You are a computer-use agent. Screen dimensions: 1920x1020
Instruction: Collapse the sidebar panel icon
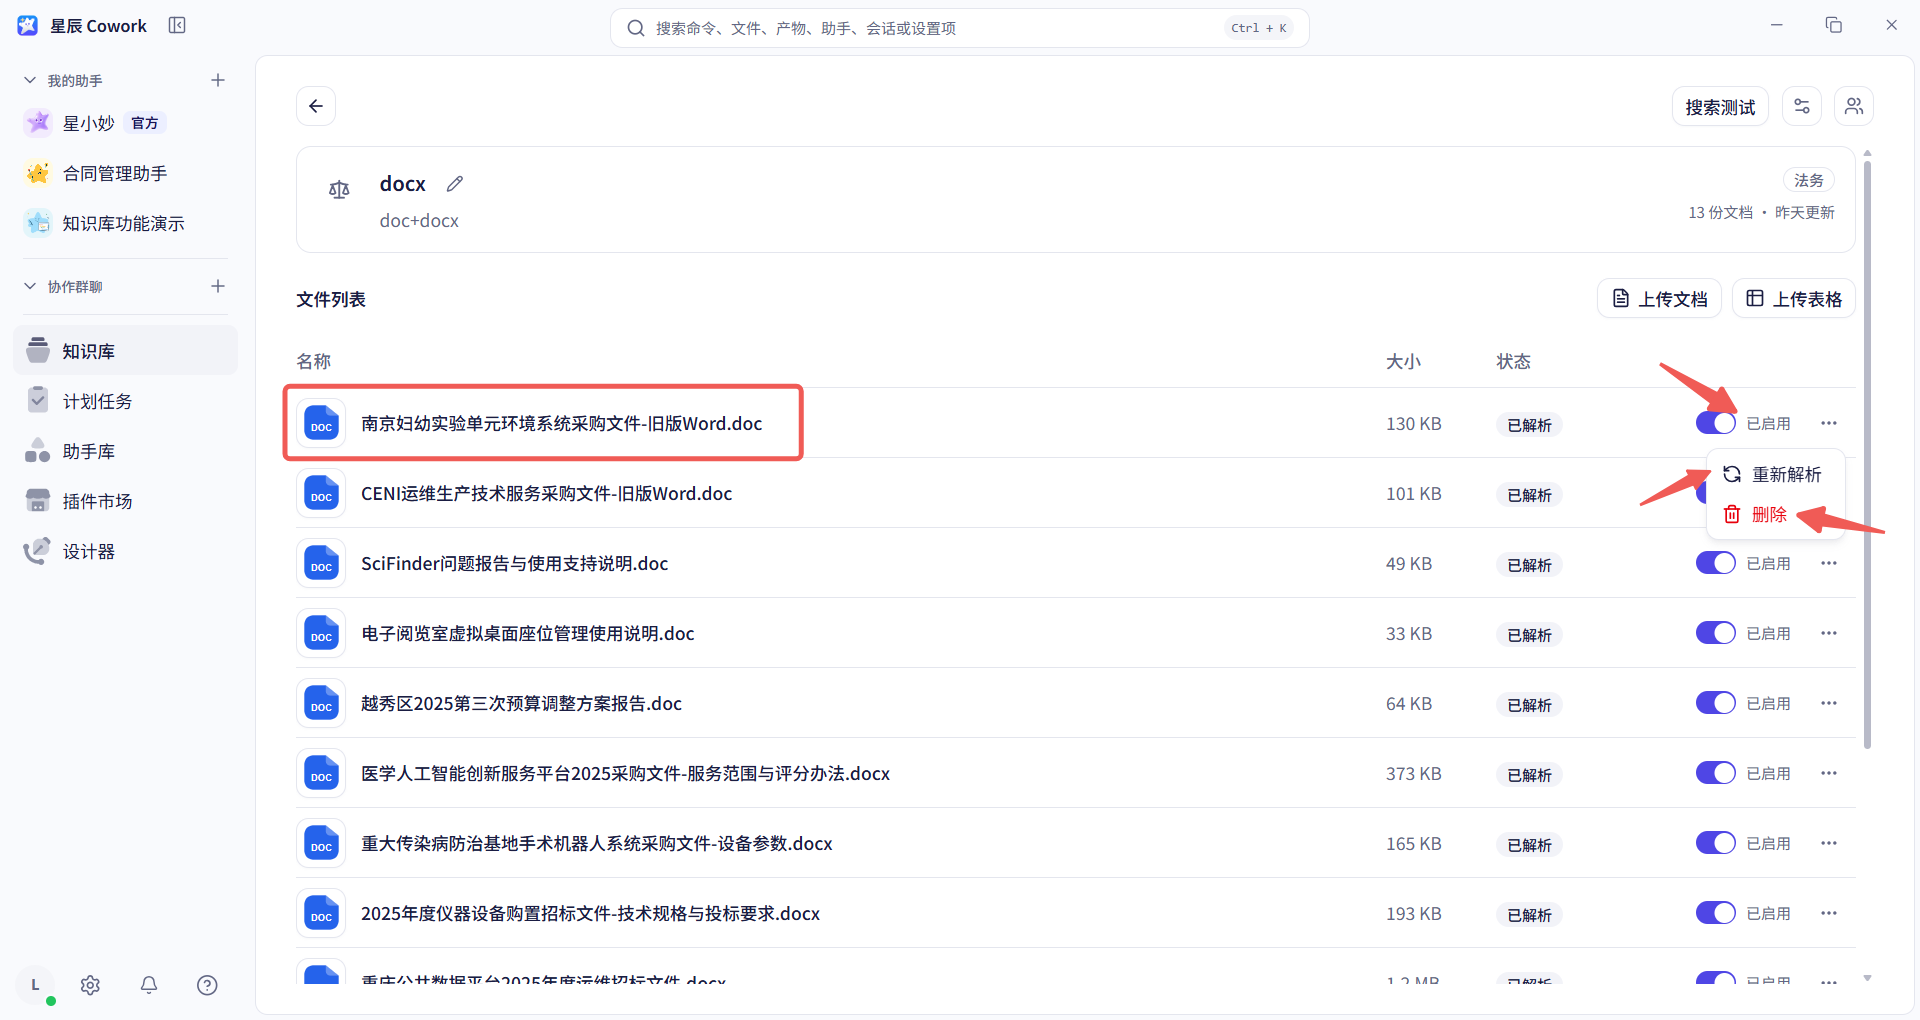tap(177, 25)
